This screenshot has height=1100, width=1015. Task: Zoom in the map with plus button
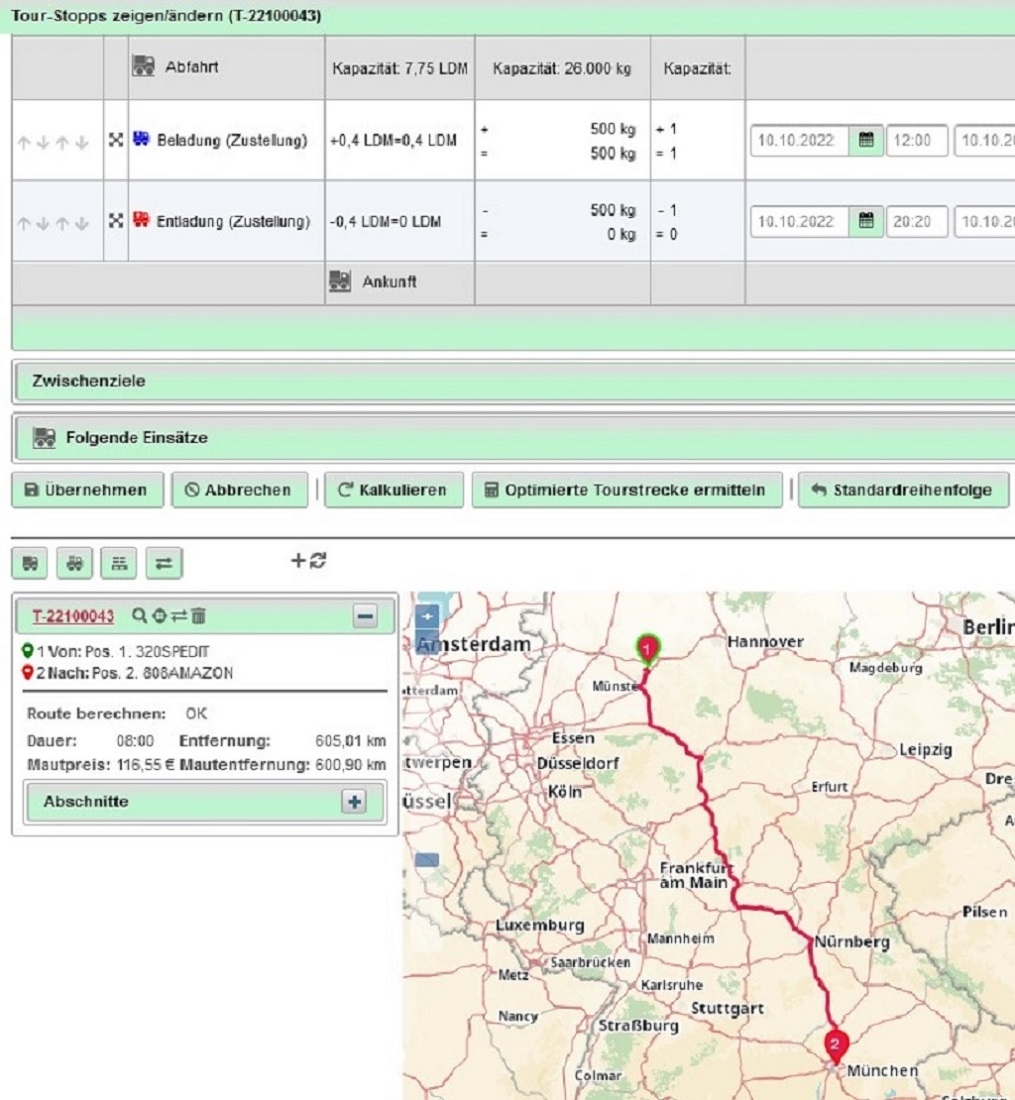(x=427, y=617)
